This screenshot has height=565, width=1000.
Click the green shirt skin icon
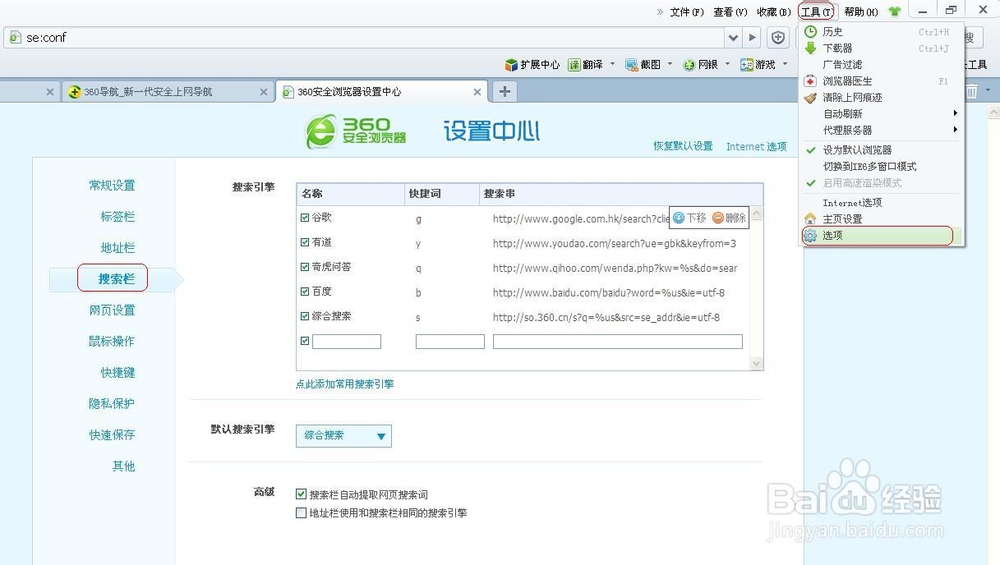tap(895, 11)
